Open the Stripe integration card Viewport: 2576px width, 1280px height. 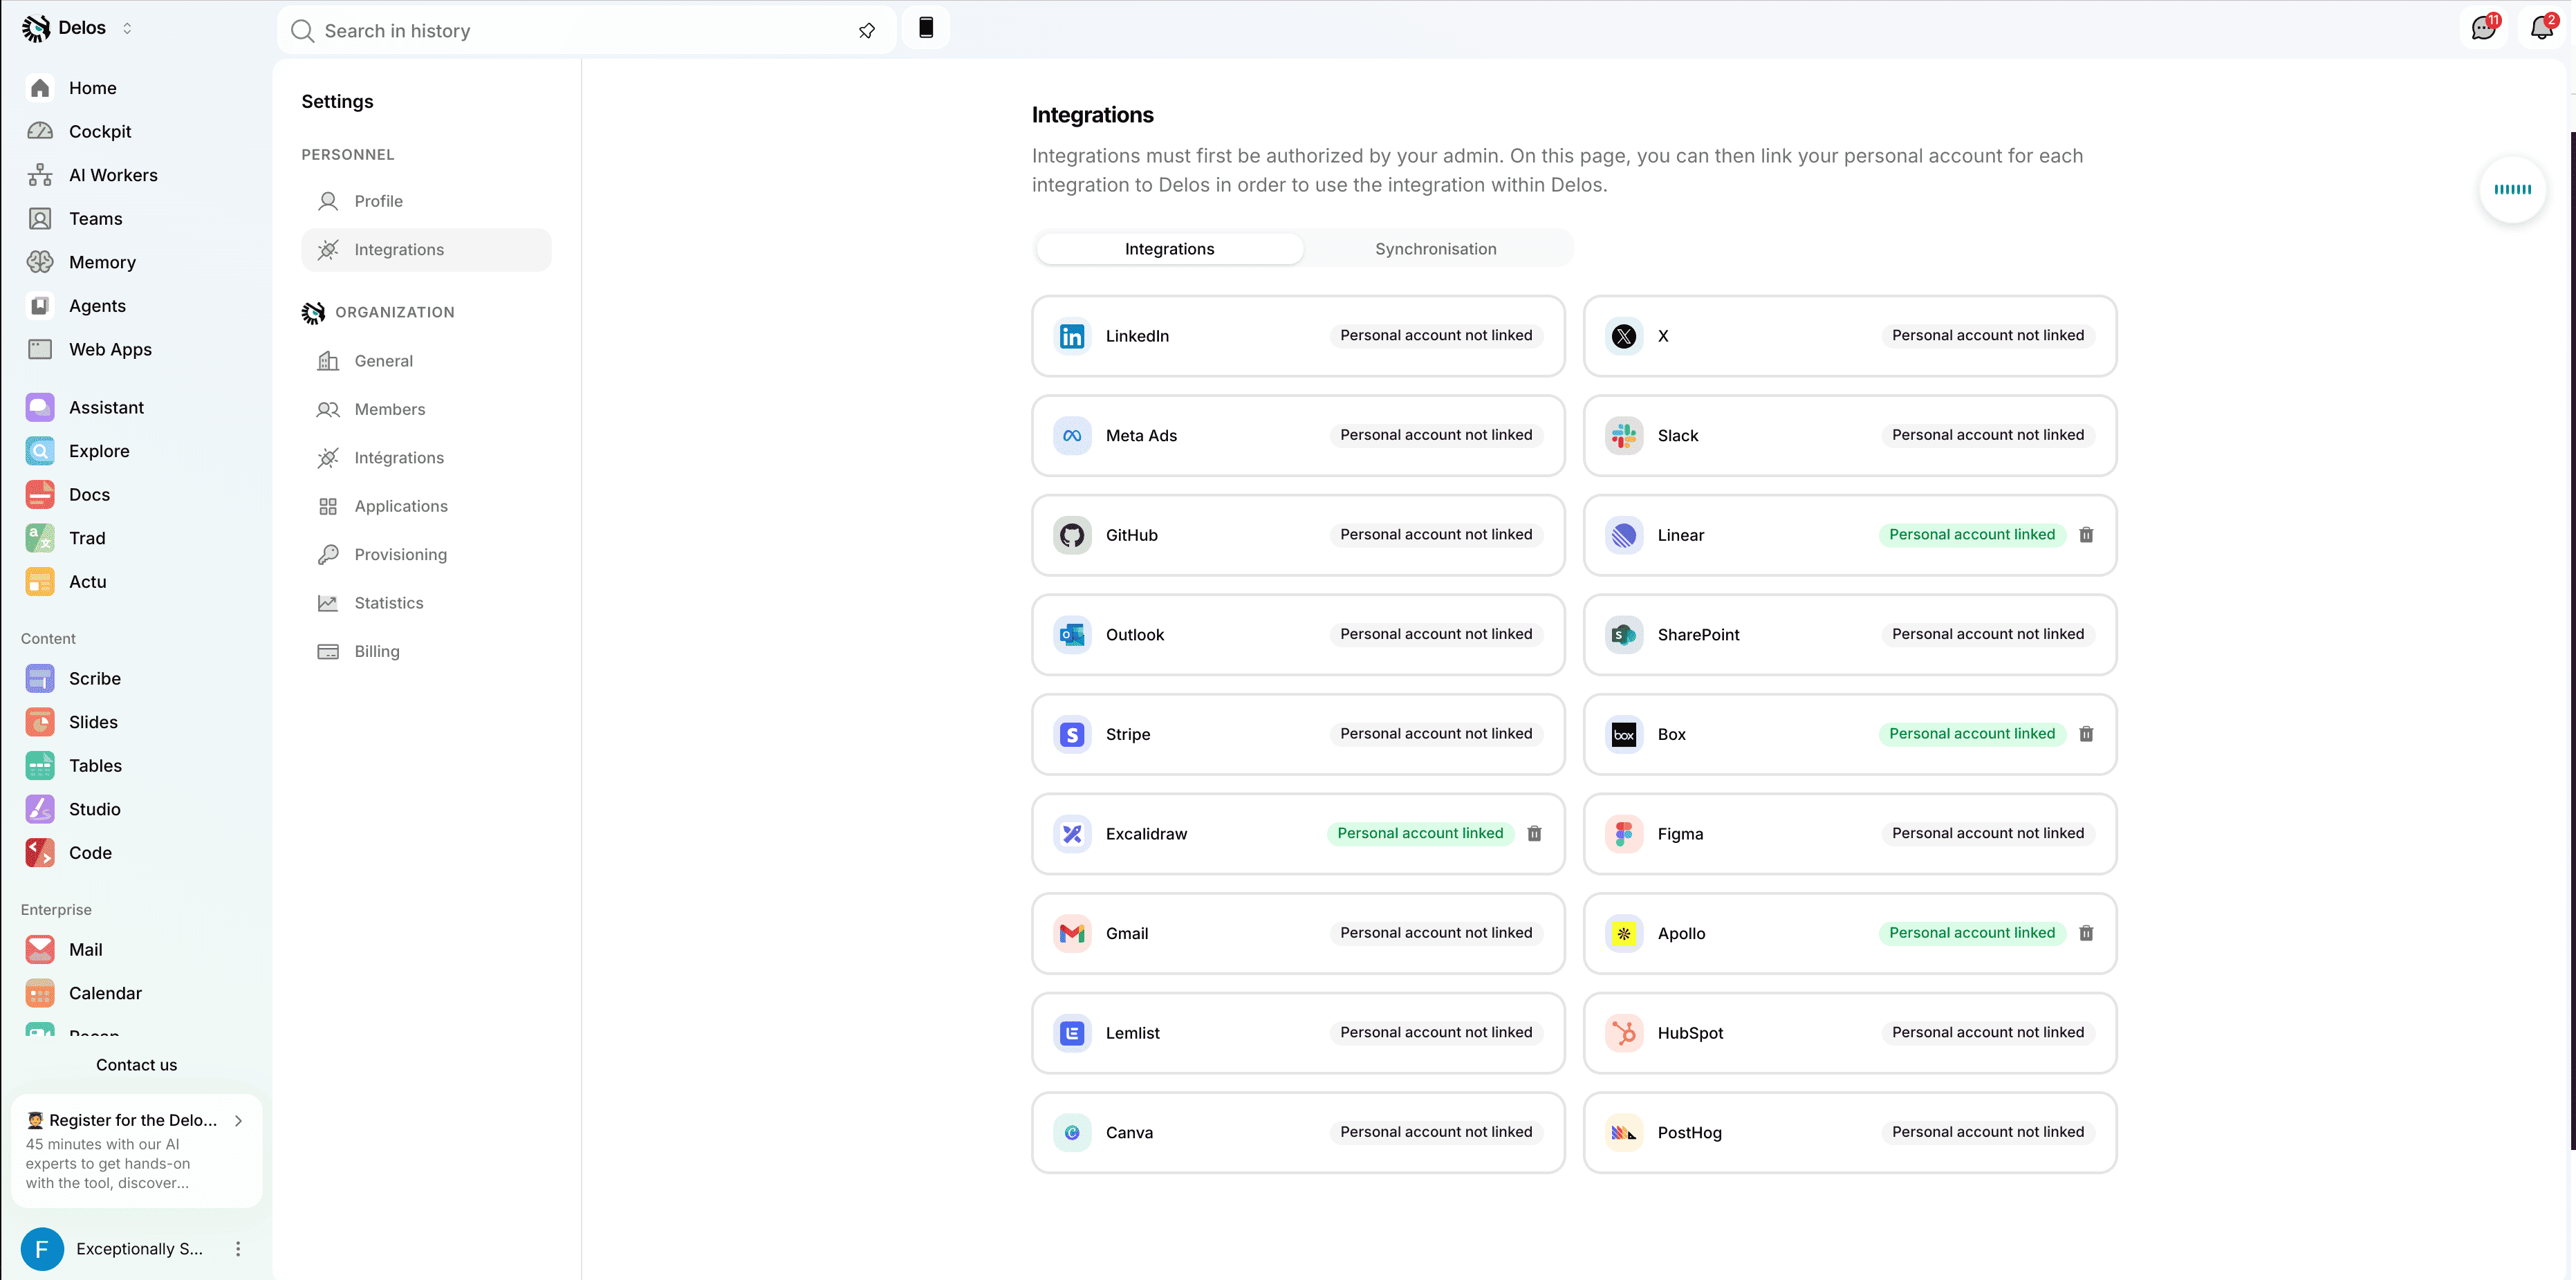(x=1298, y=734)
